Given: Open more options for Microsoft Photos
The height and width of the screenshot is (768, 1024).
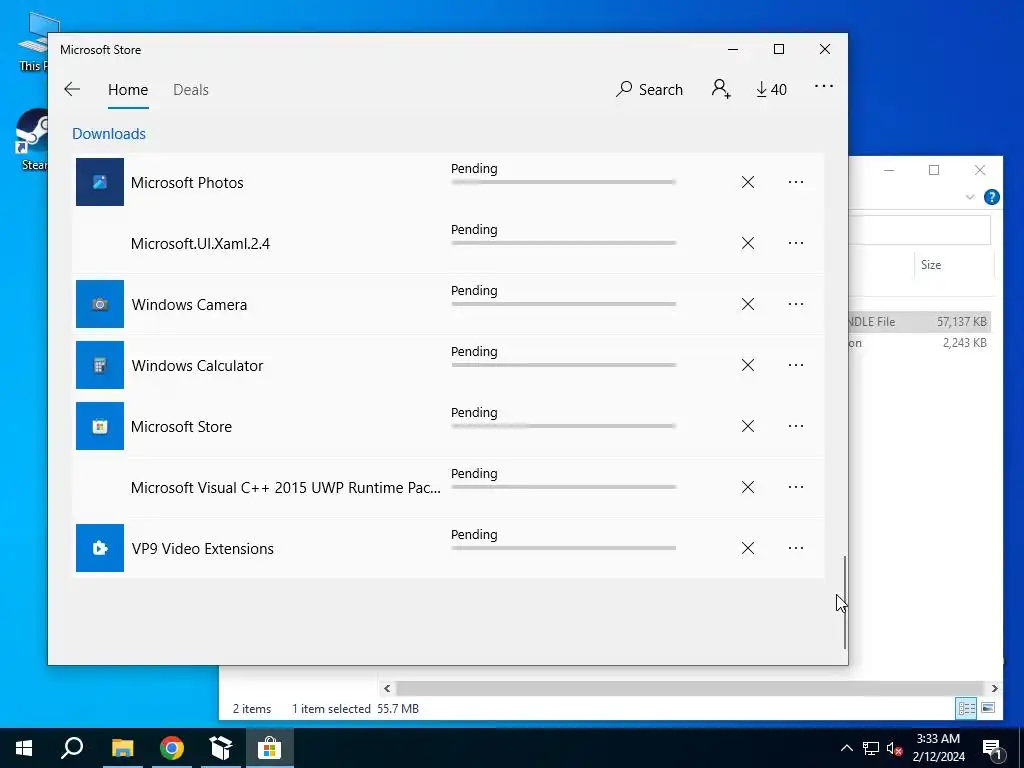Looking at the screenshot, I should [795, 182].
